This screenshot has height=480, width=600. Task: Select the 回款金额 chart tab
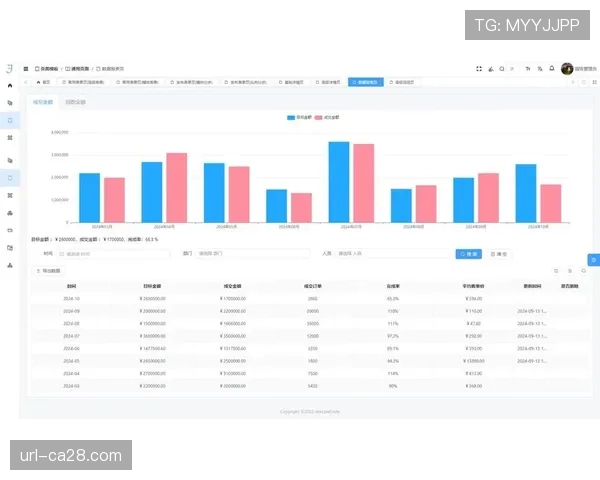click(x=75, y=102)
